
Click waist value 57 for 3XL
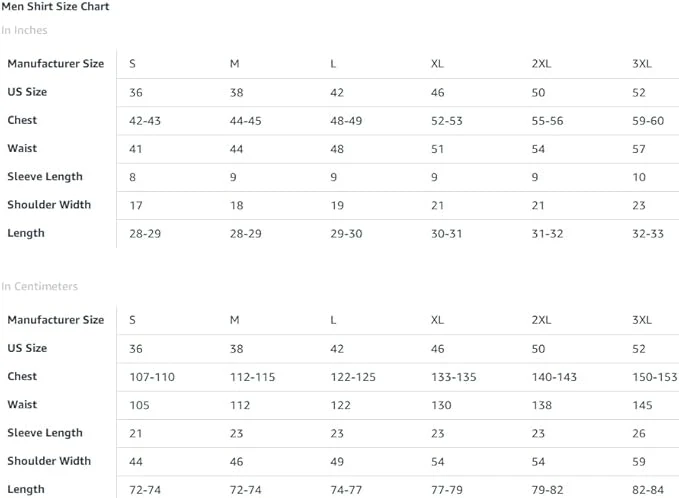point(639,148)
